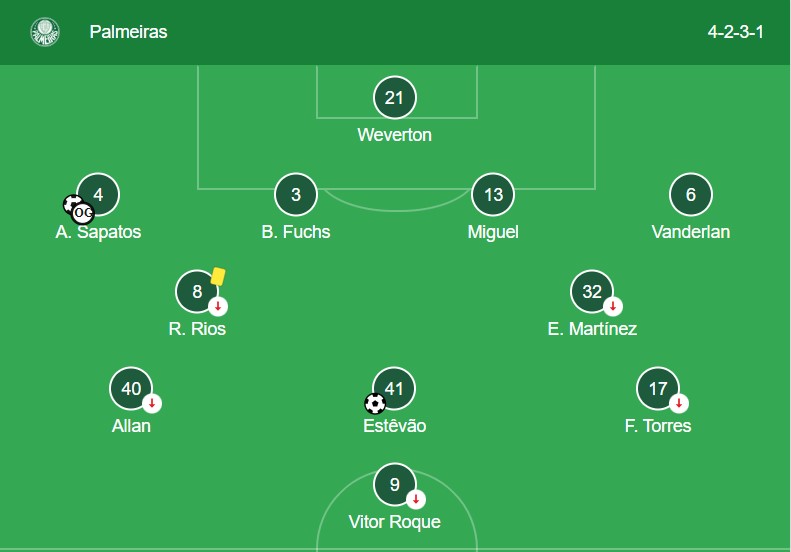This screenshot has height=552, width=791.
Task: Open Vanderlan's number 6 player badge
Action: [x=691, y=195]
